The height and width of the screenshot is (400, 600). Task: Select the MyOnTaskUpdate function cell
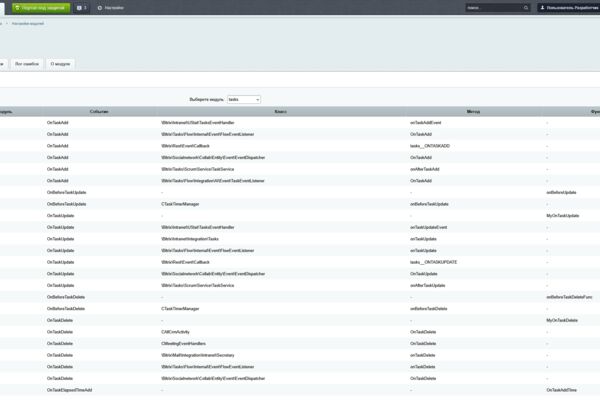pyautogui.click(x=562, y=216)
